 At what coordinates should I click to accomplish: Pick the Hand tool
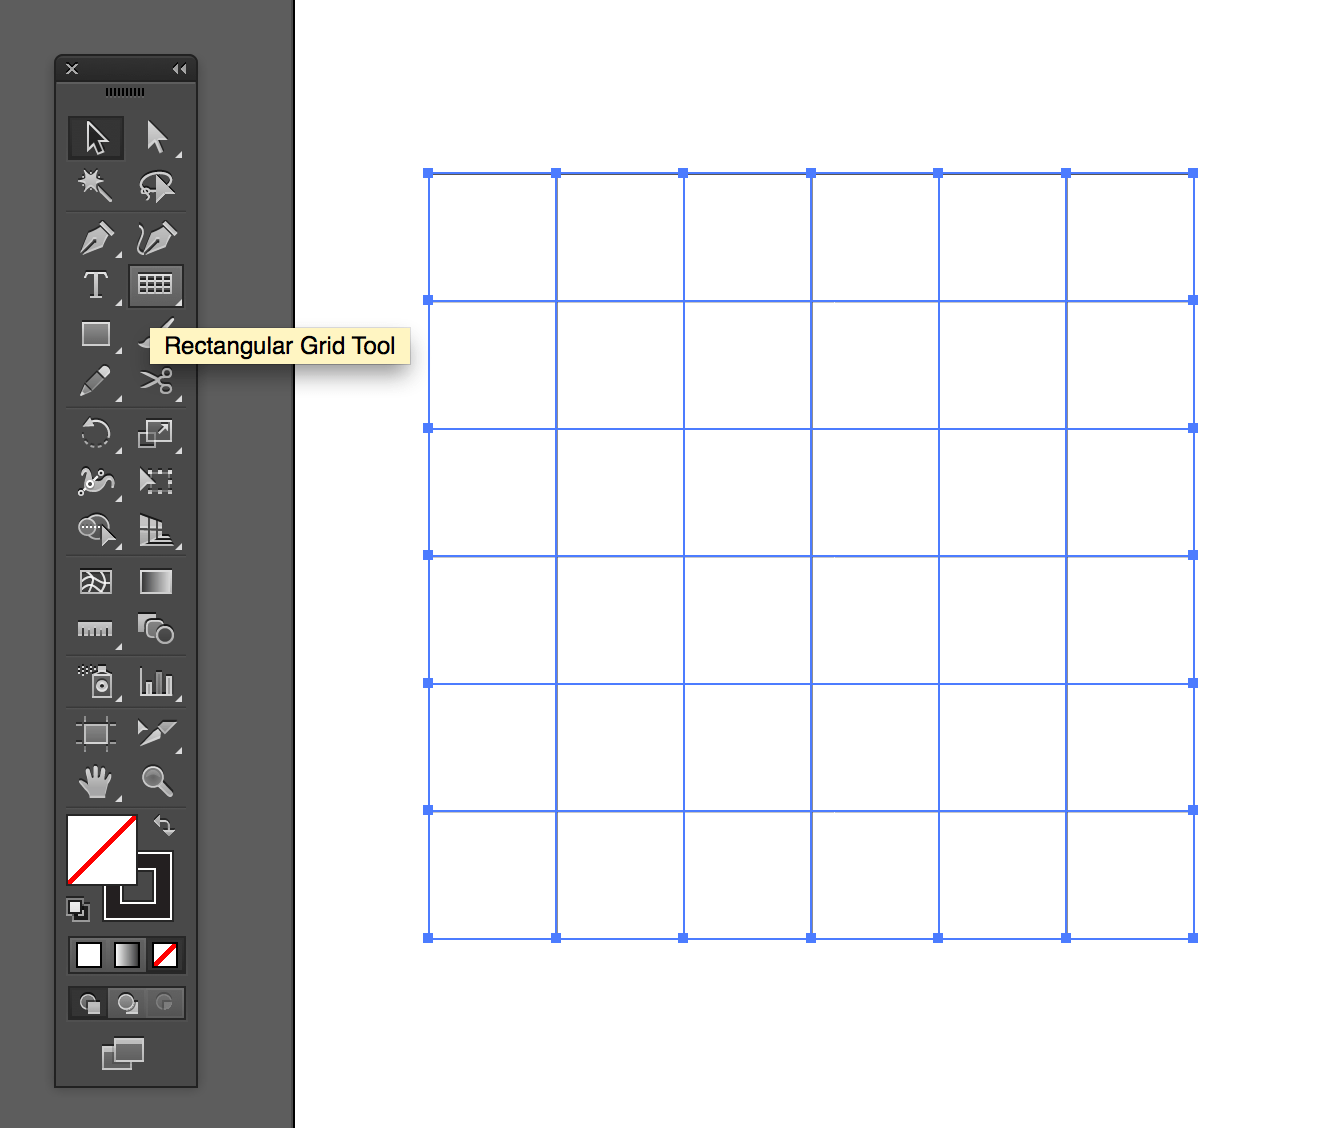pyautogui.click(x=96, y=782)
